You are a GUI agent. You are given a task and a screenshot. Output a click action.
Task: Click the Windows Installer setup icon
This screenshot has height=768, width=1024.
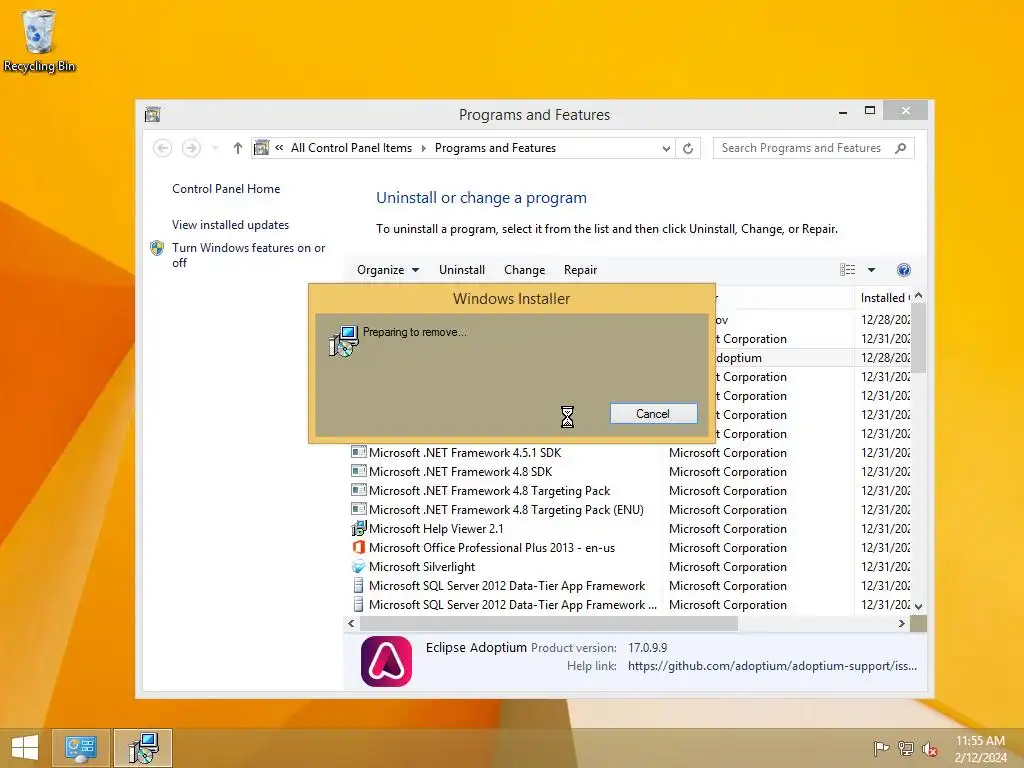point(343,341)
